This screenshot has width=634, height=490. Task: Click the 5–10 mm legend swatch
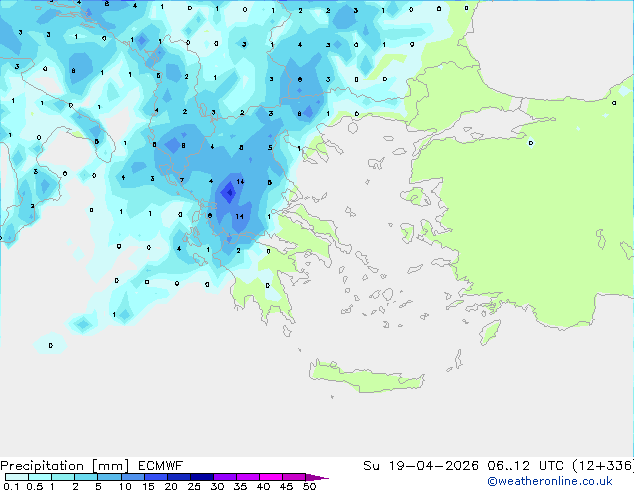pyautogui.click(x=109, y=477)
